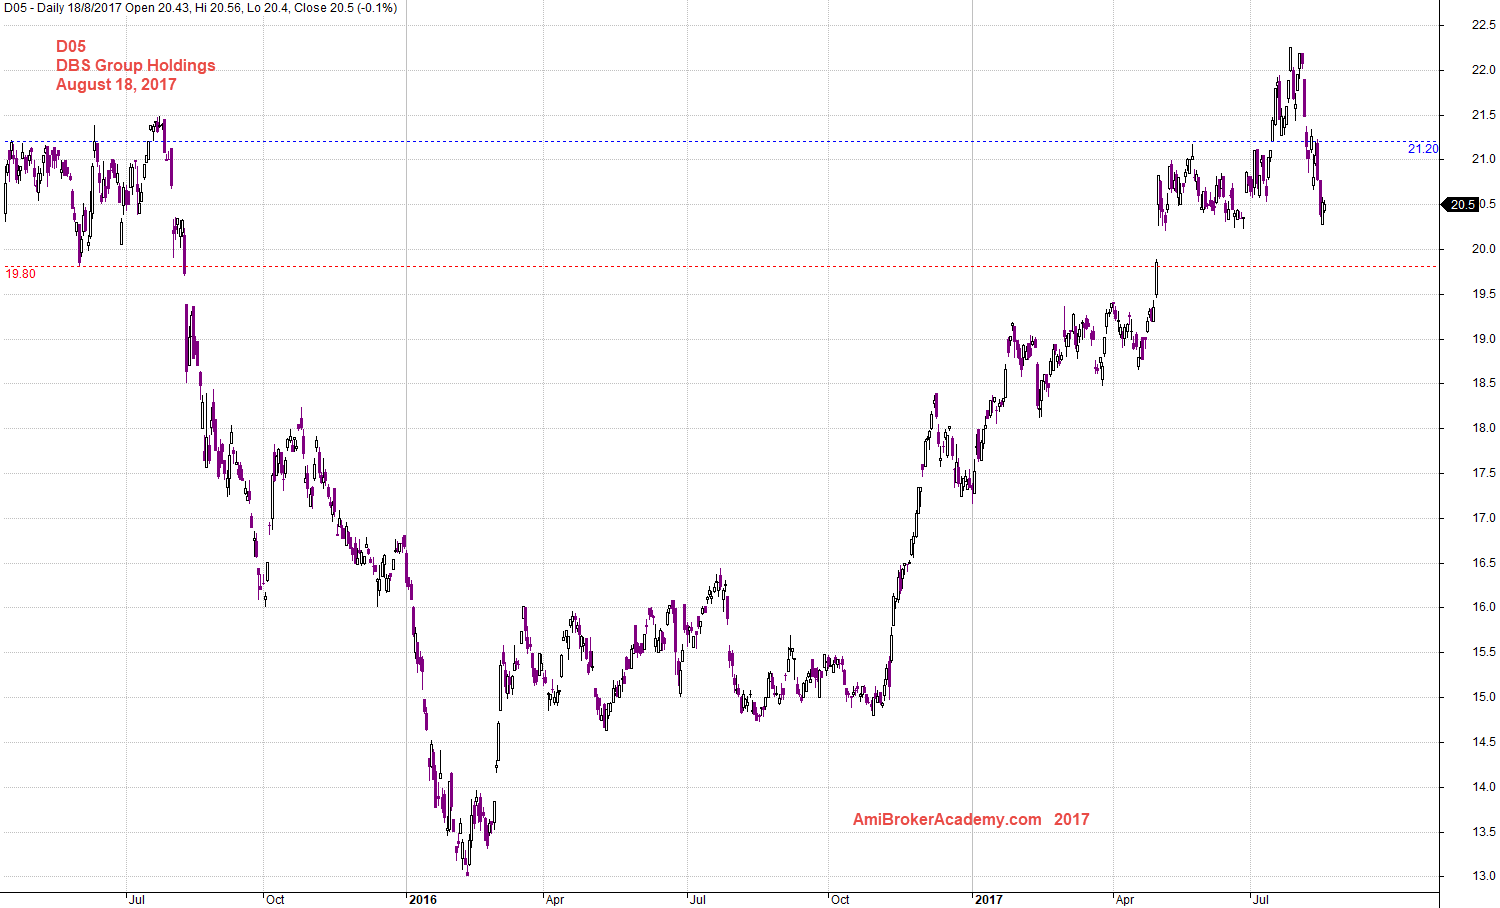The image size is (1500, 908).
Task: Click the 18.0 price axis label
Action: click(1484, 428)
